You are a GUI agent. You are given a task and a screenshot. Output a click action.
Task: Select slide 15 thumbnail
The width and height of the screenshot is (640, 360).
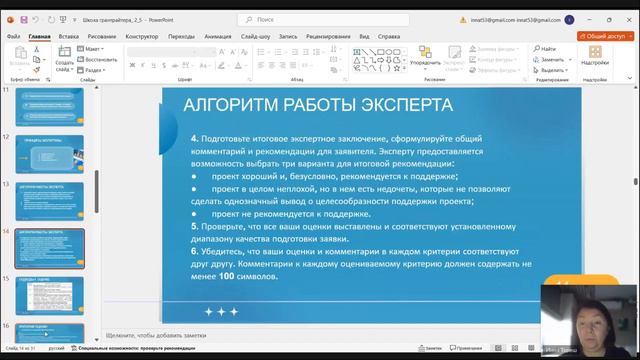pos(50,296)
